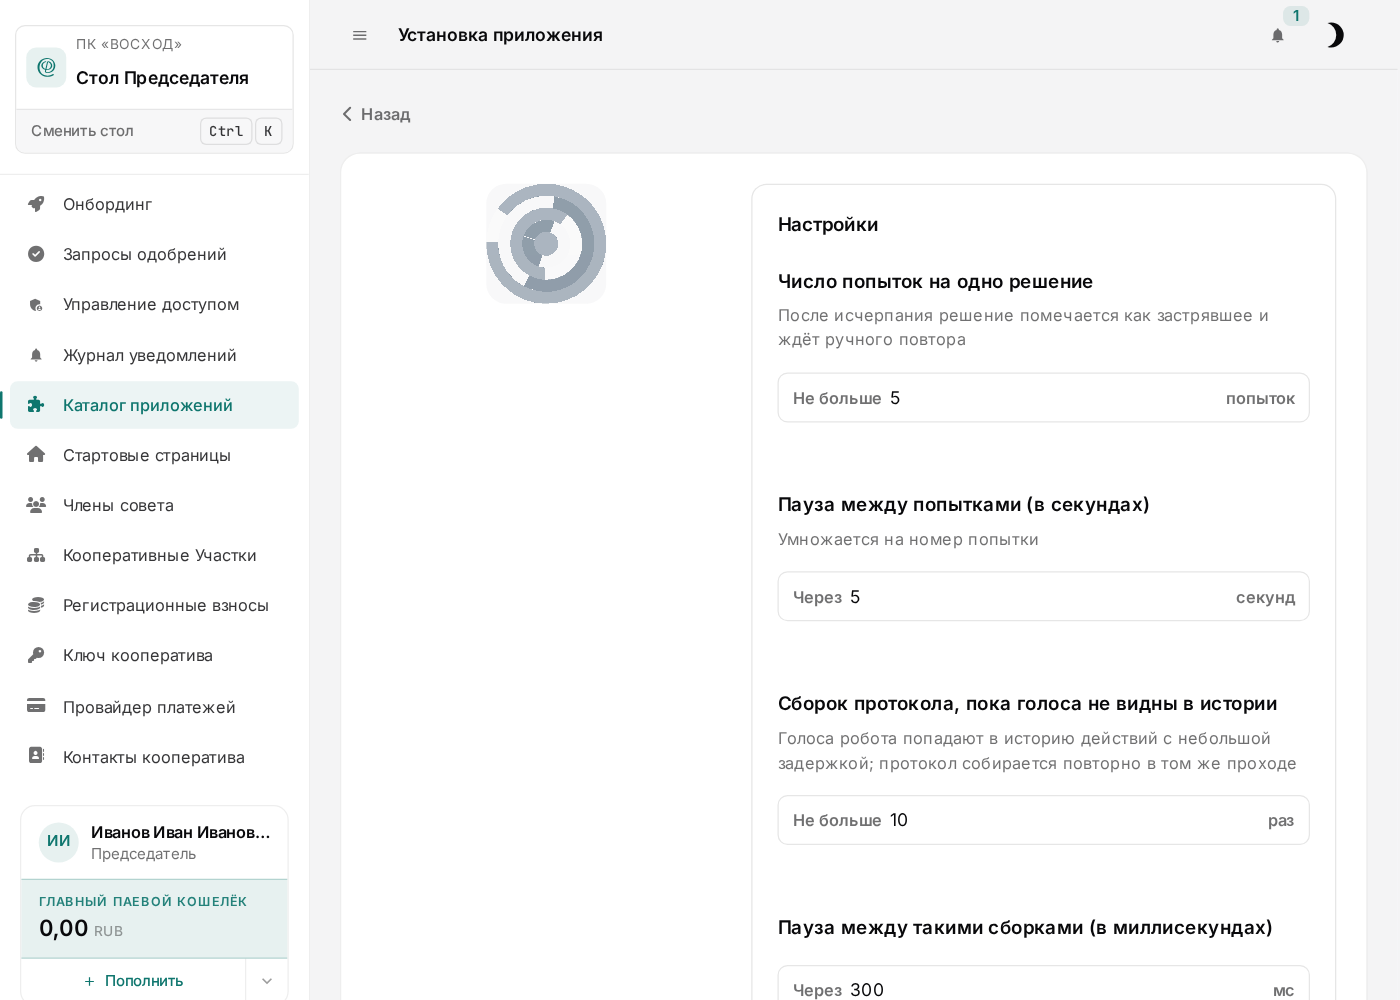The height and width of the screenshot is (1000, 1400).
Task: Click the Пополнить button
Action: [x=134, y=980]
